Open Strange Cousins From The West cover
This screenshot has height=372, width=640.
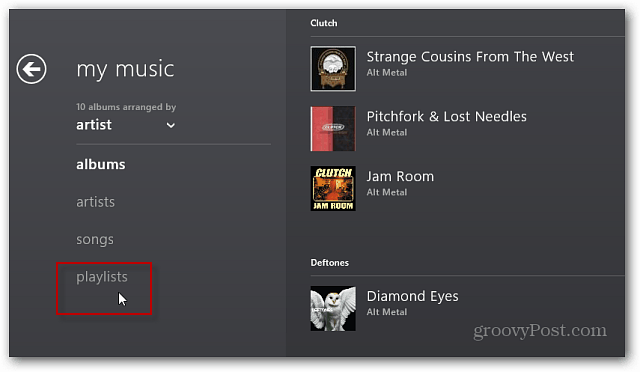pyautogui.click(x=333, y=69)
